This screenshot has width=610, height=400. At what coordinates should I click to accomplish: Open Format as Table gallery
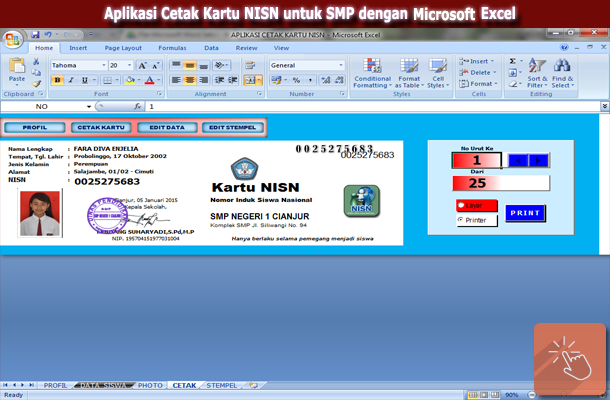coord(409,73)
